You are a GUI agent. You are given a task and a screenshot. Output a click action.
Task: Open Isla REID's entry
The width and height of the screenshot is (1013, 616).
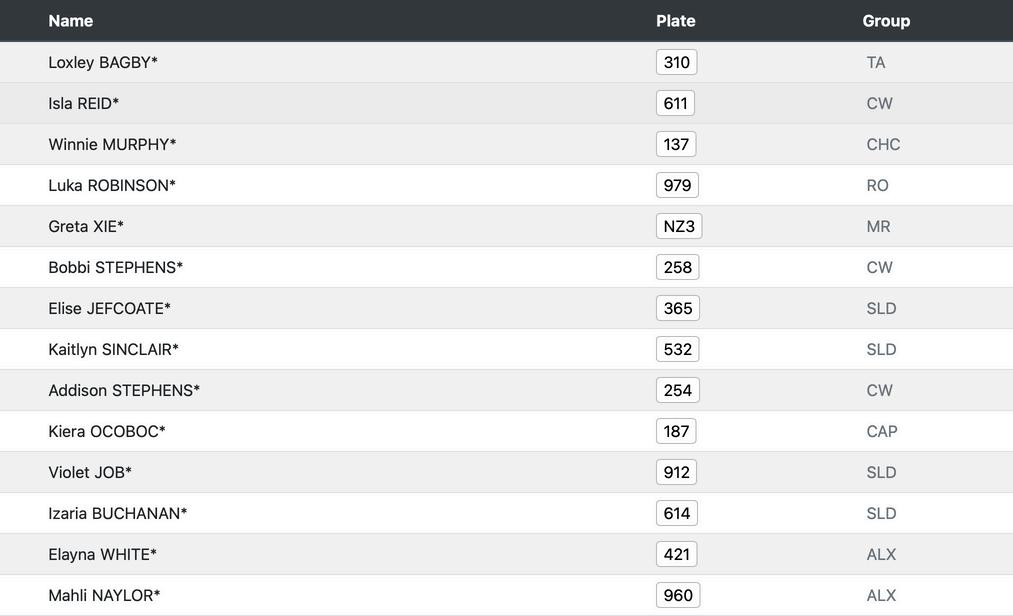[84, 103]
